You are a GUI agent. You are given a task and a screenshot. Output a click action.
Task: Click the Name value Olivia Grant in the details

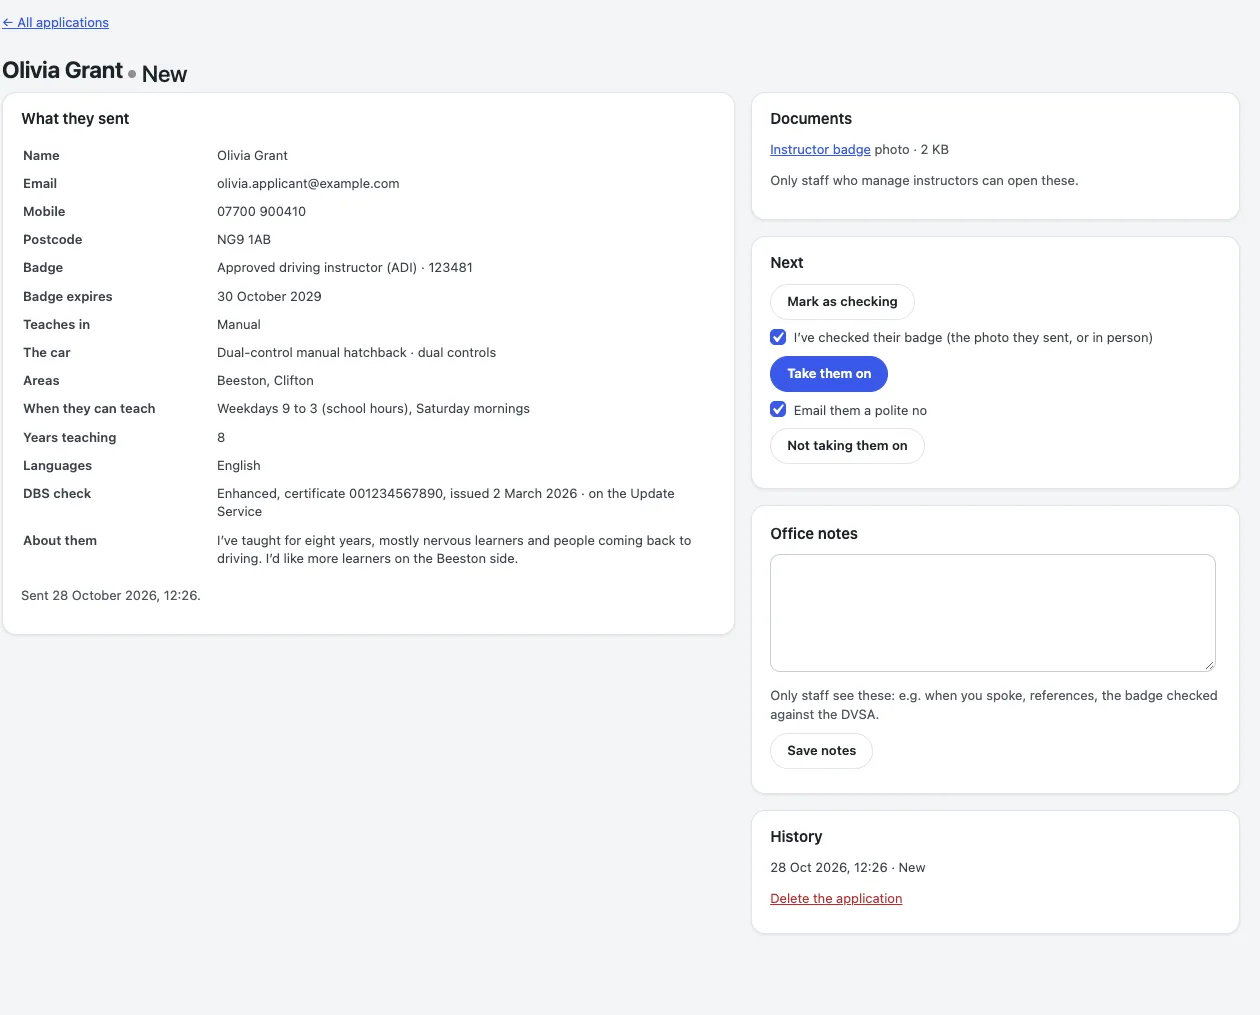252,155
